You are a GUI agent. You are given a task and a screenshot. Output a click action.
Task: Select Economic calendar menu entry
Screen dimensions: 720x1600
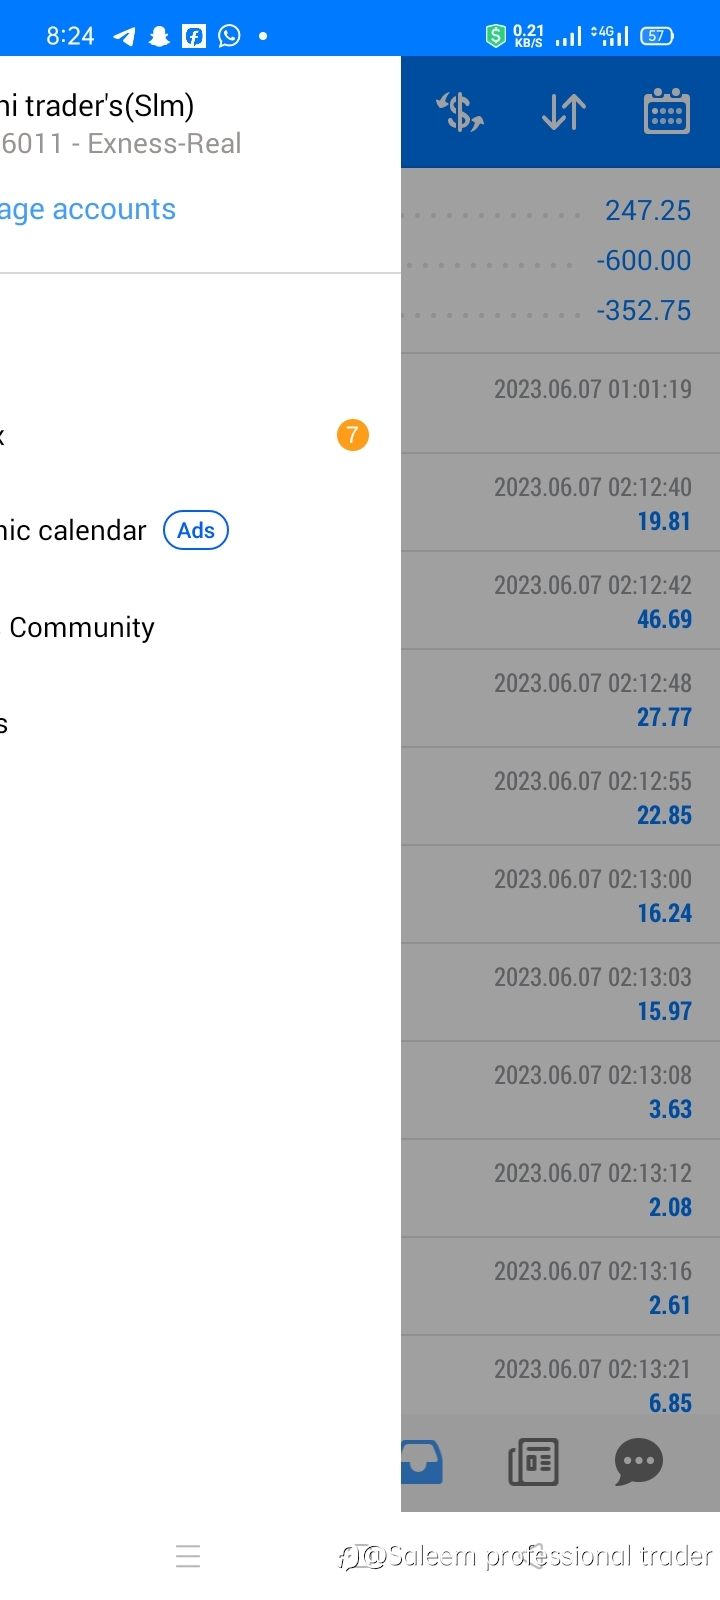73,530
